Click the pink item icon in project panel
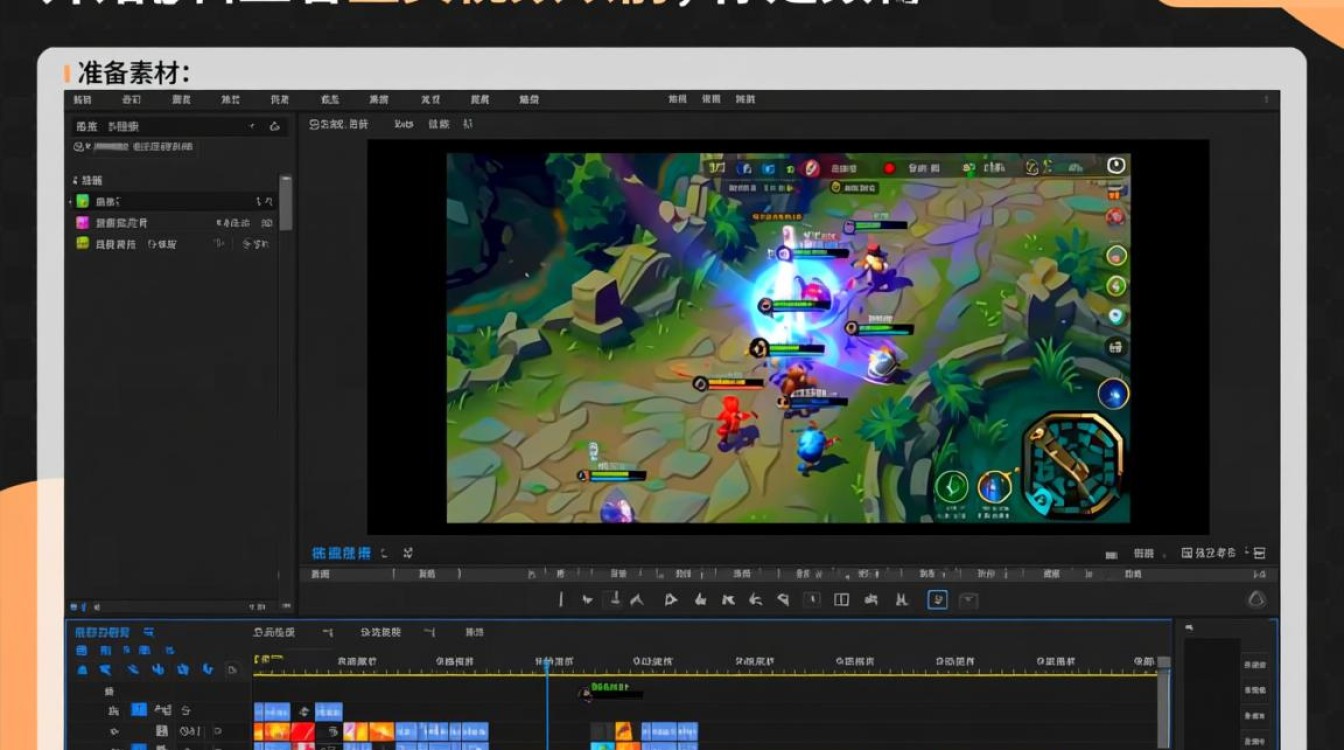This screenshot has width=1344, height=750. (83, 222)
